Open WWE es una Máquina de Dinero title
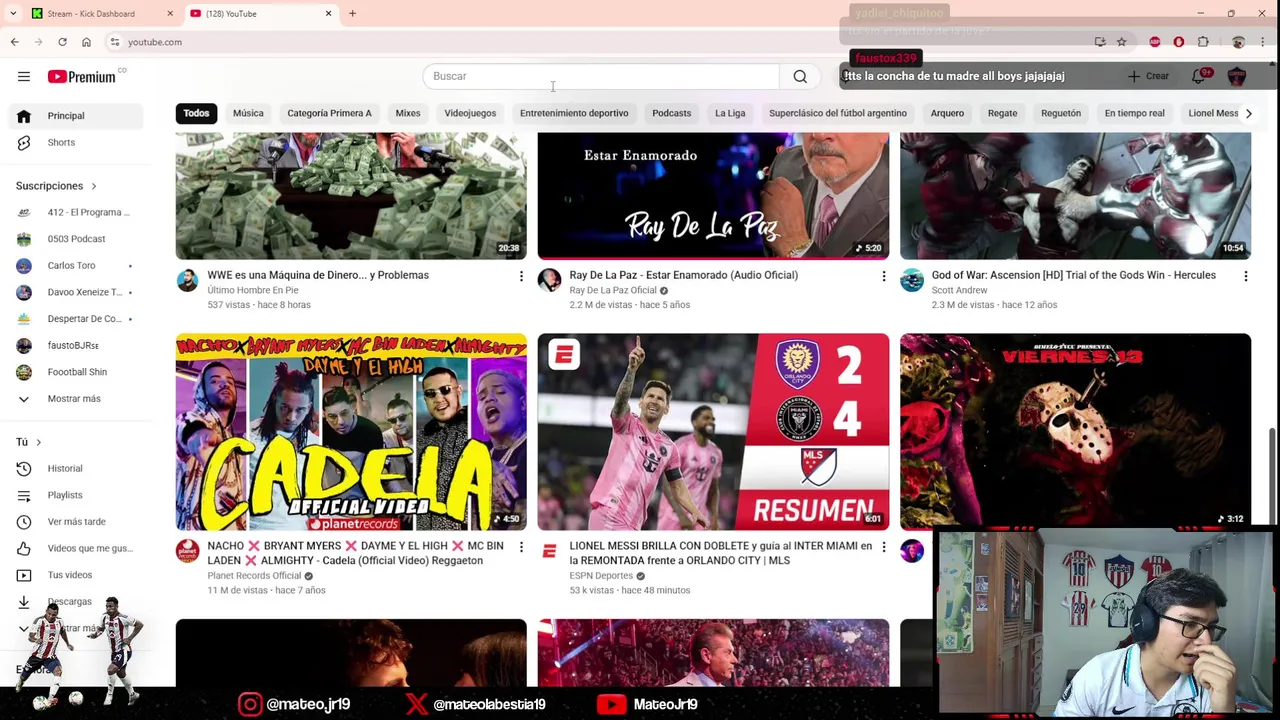The image size is (1280, 720). pyautogui.click(x=318, y=275)
